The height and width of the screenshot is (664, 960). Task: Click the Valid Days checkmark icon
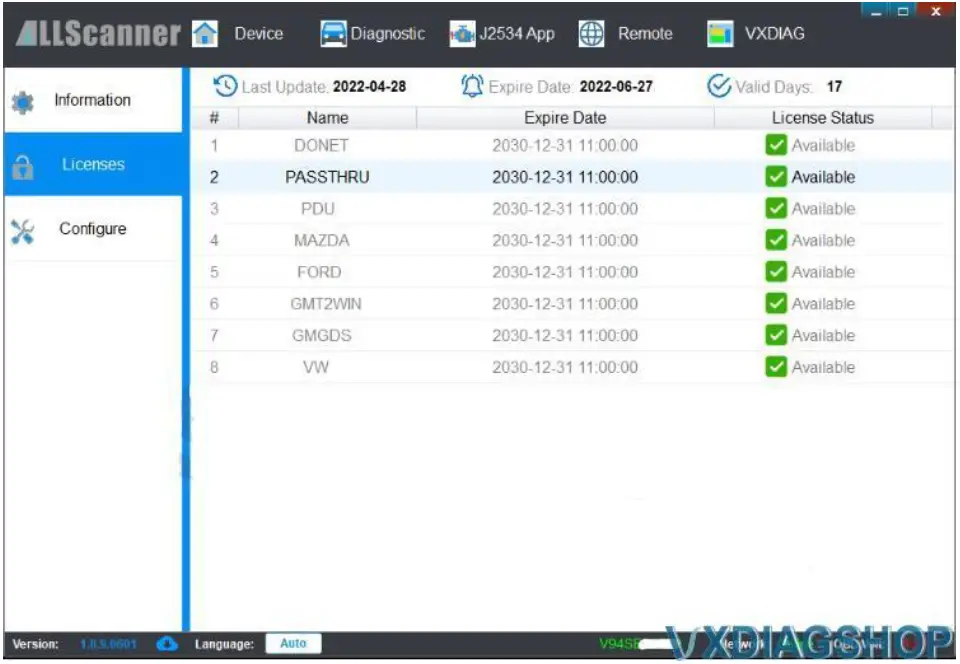tap(718, 86)
